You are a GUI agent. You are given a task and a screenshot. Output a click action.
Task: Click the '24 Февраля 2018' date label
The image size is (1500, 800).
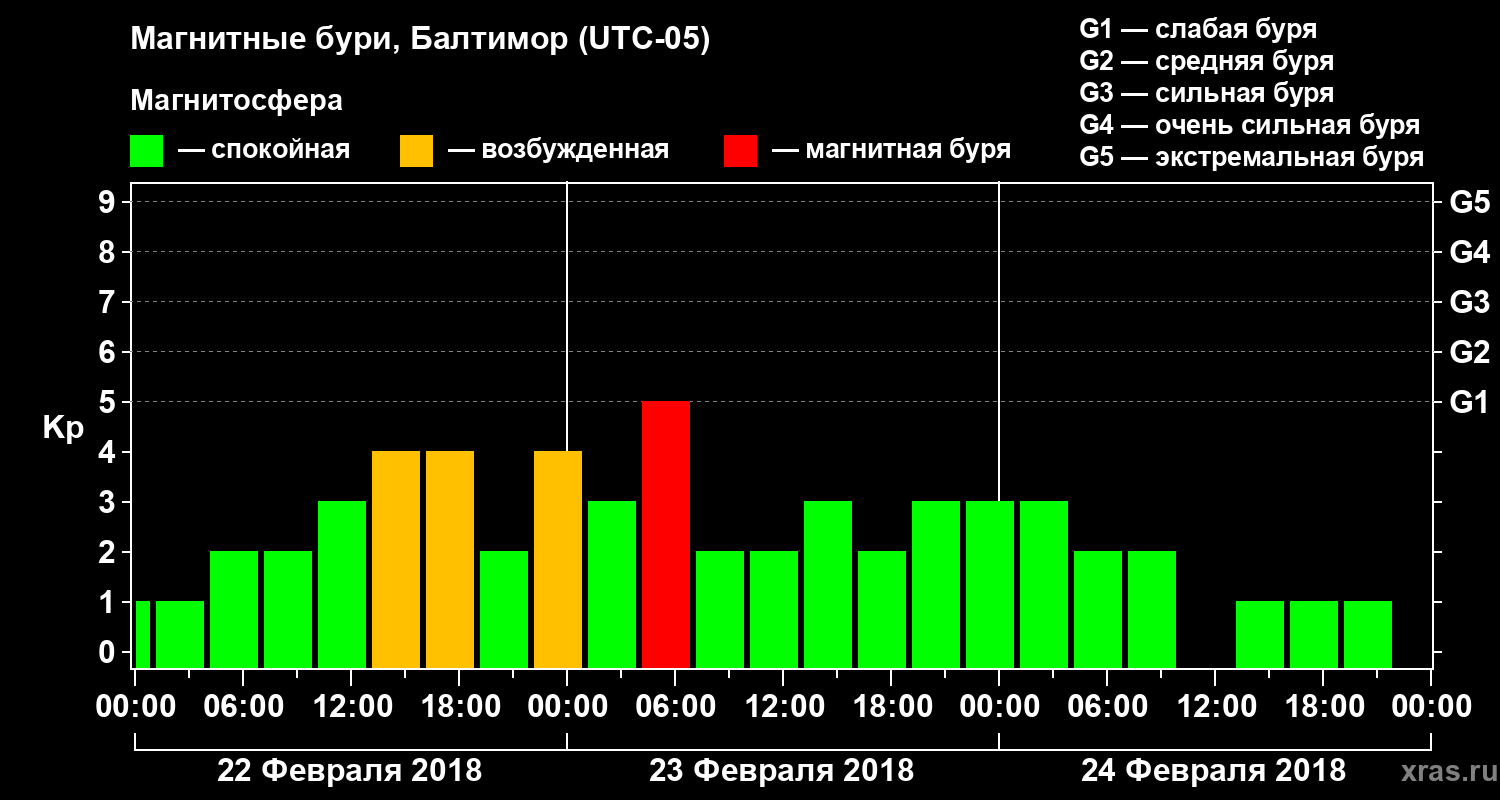click(1214, 771)
